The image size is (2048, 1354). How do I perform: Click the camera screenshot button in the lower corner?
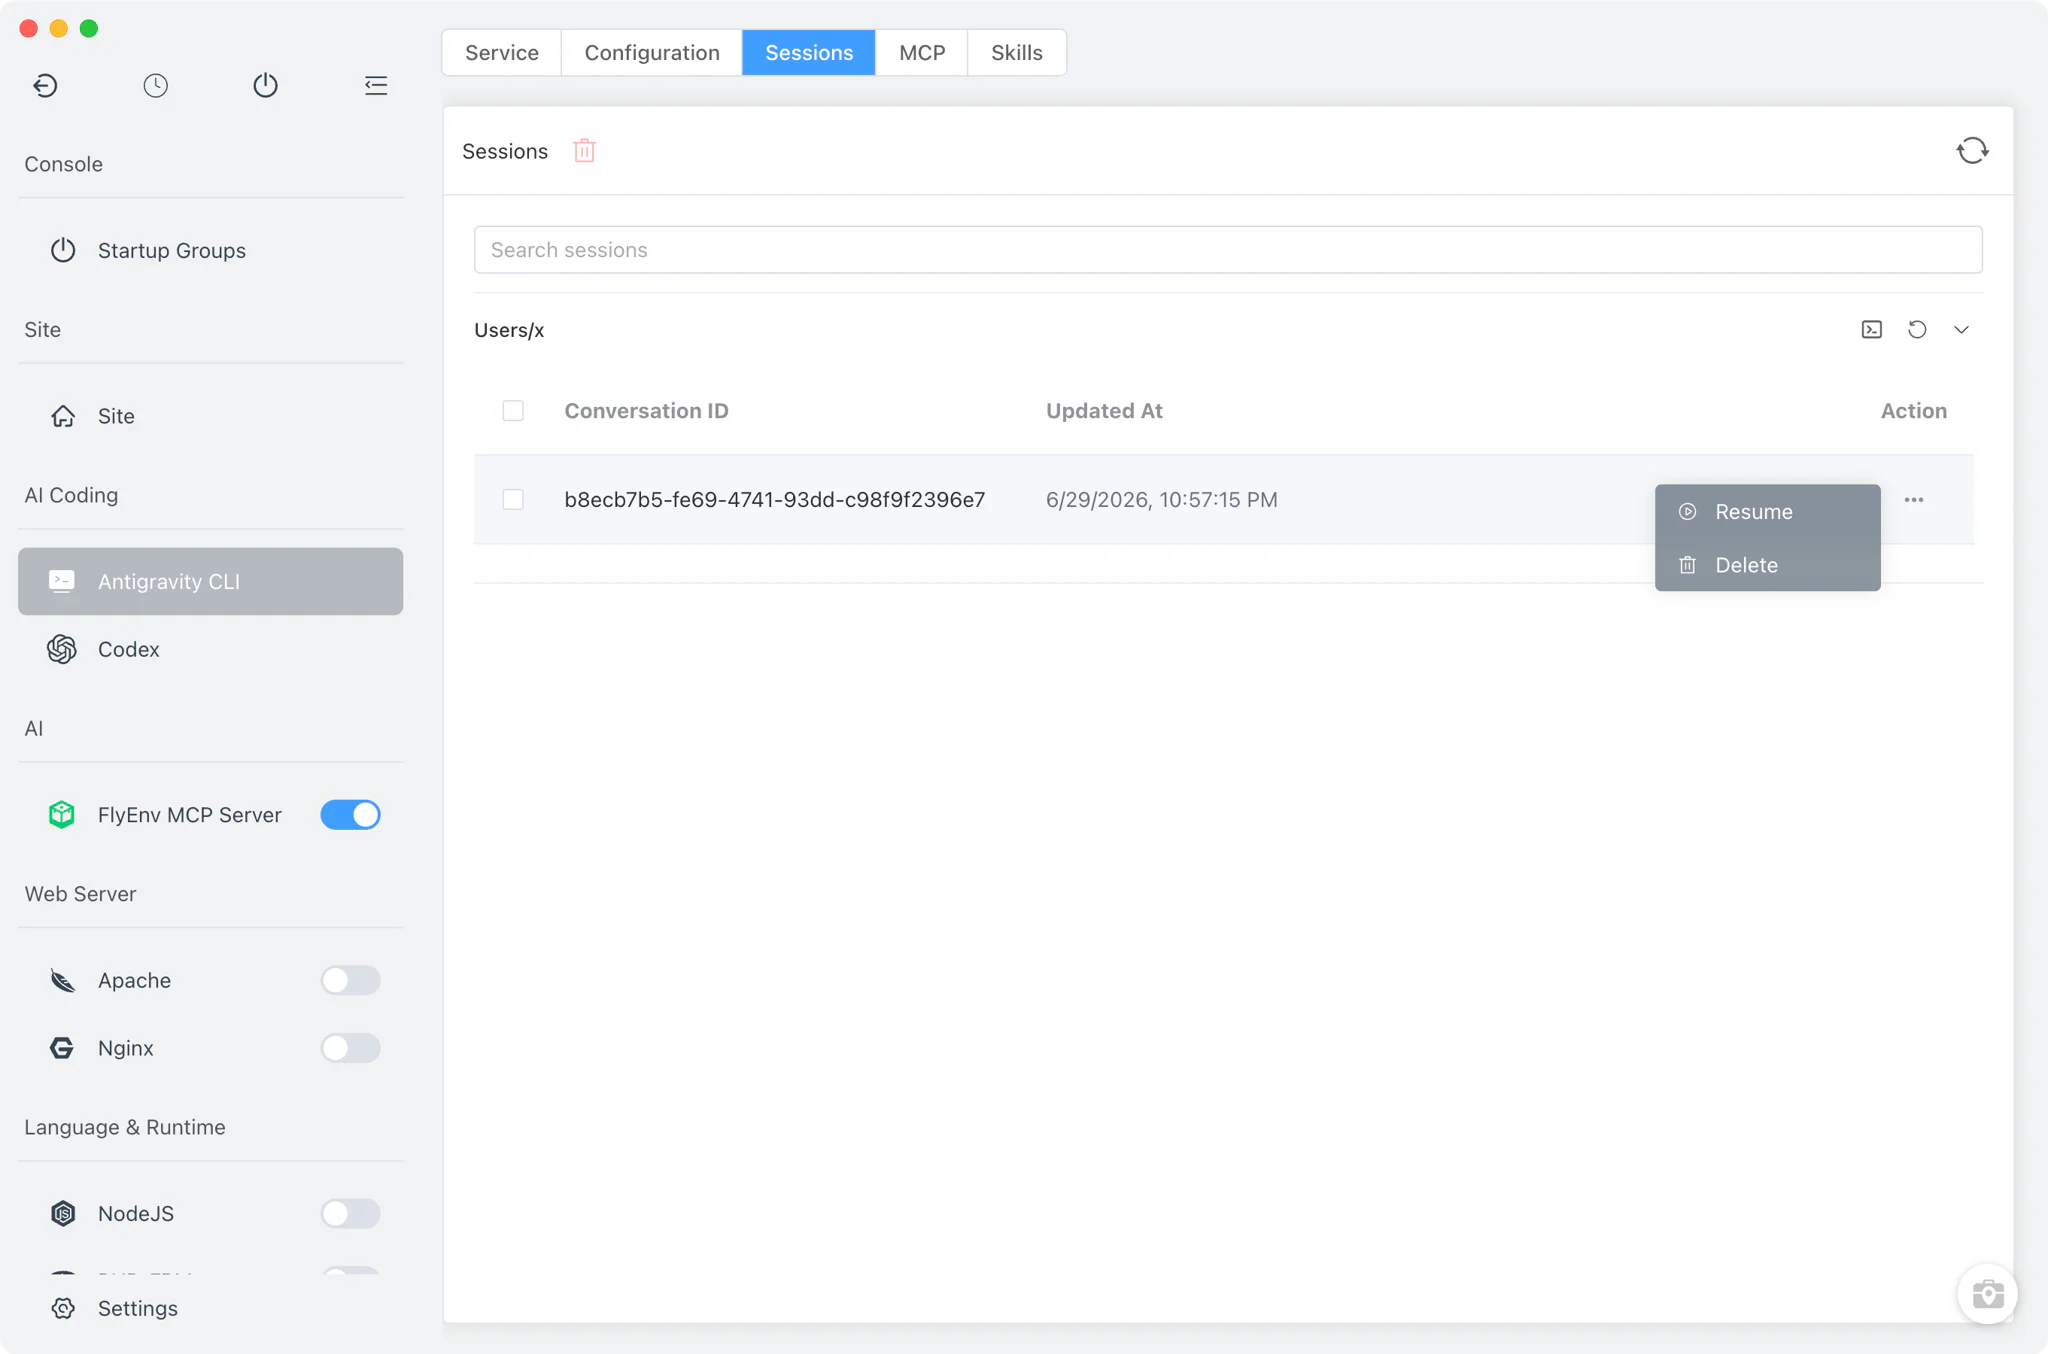[x=1987, y=1294]
